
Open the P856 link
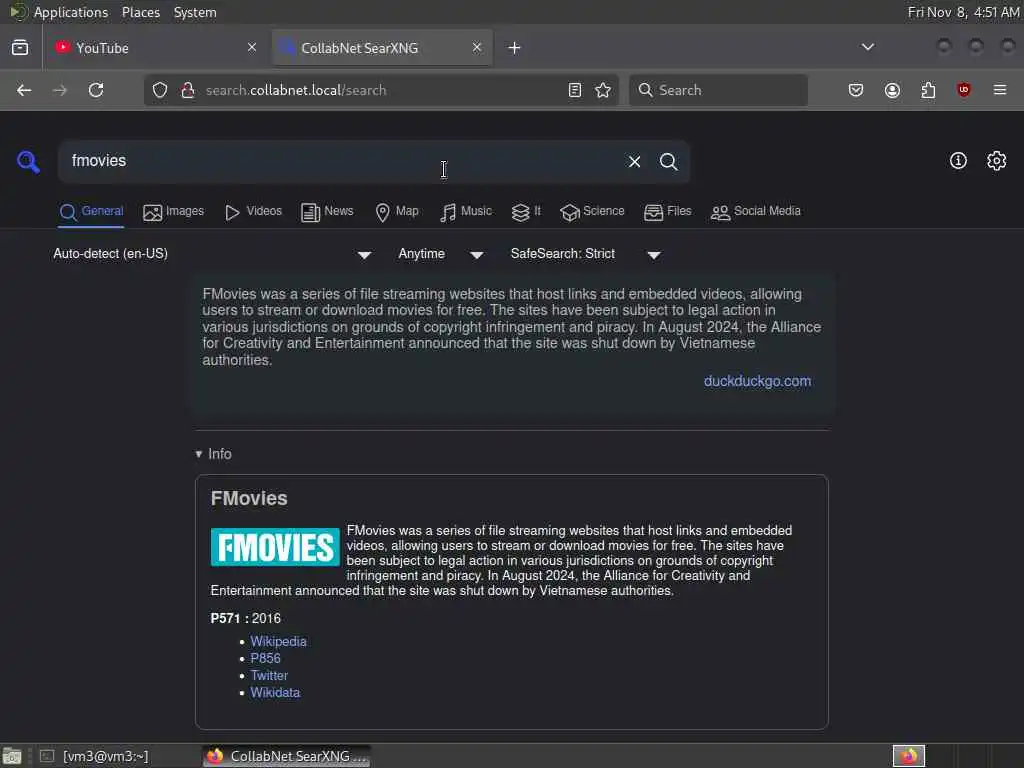[265, 658]
